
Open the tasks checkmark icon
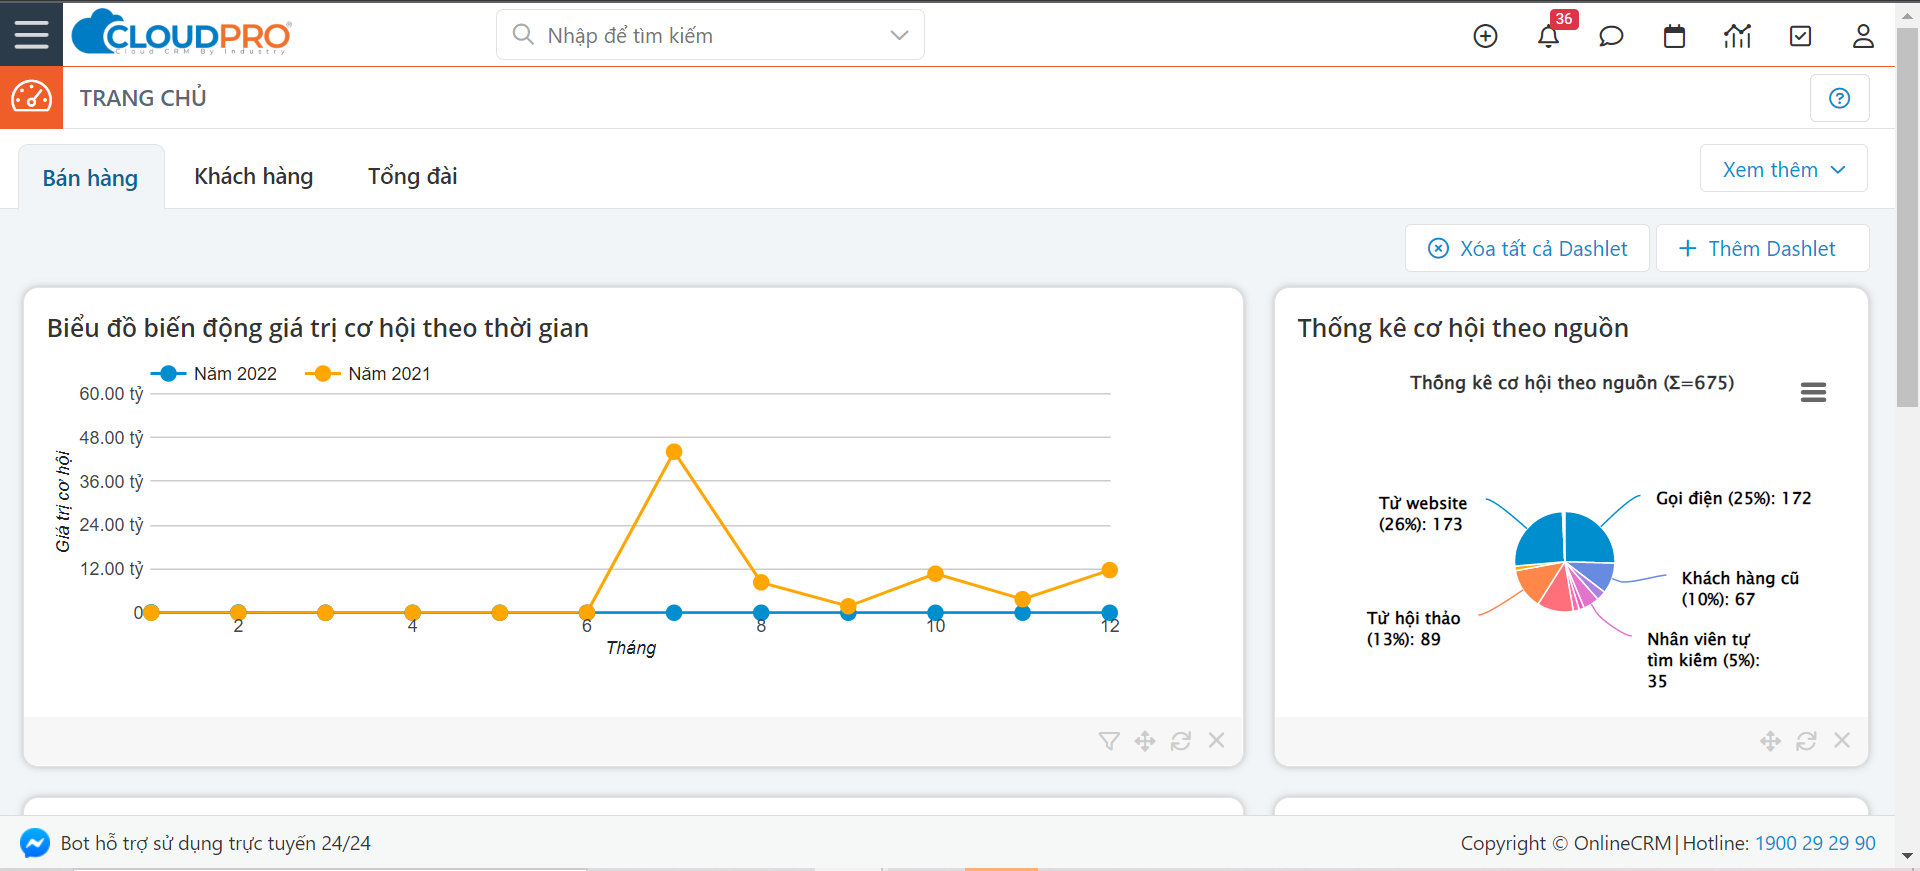coord(1800,36)
